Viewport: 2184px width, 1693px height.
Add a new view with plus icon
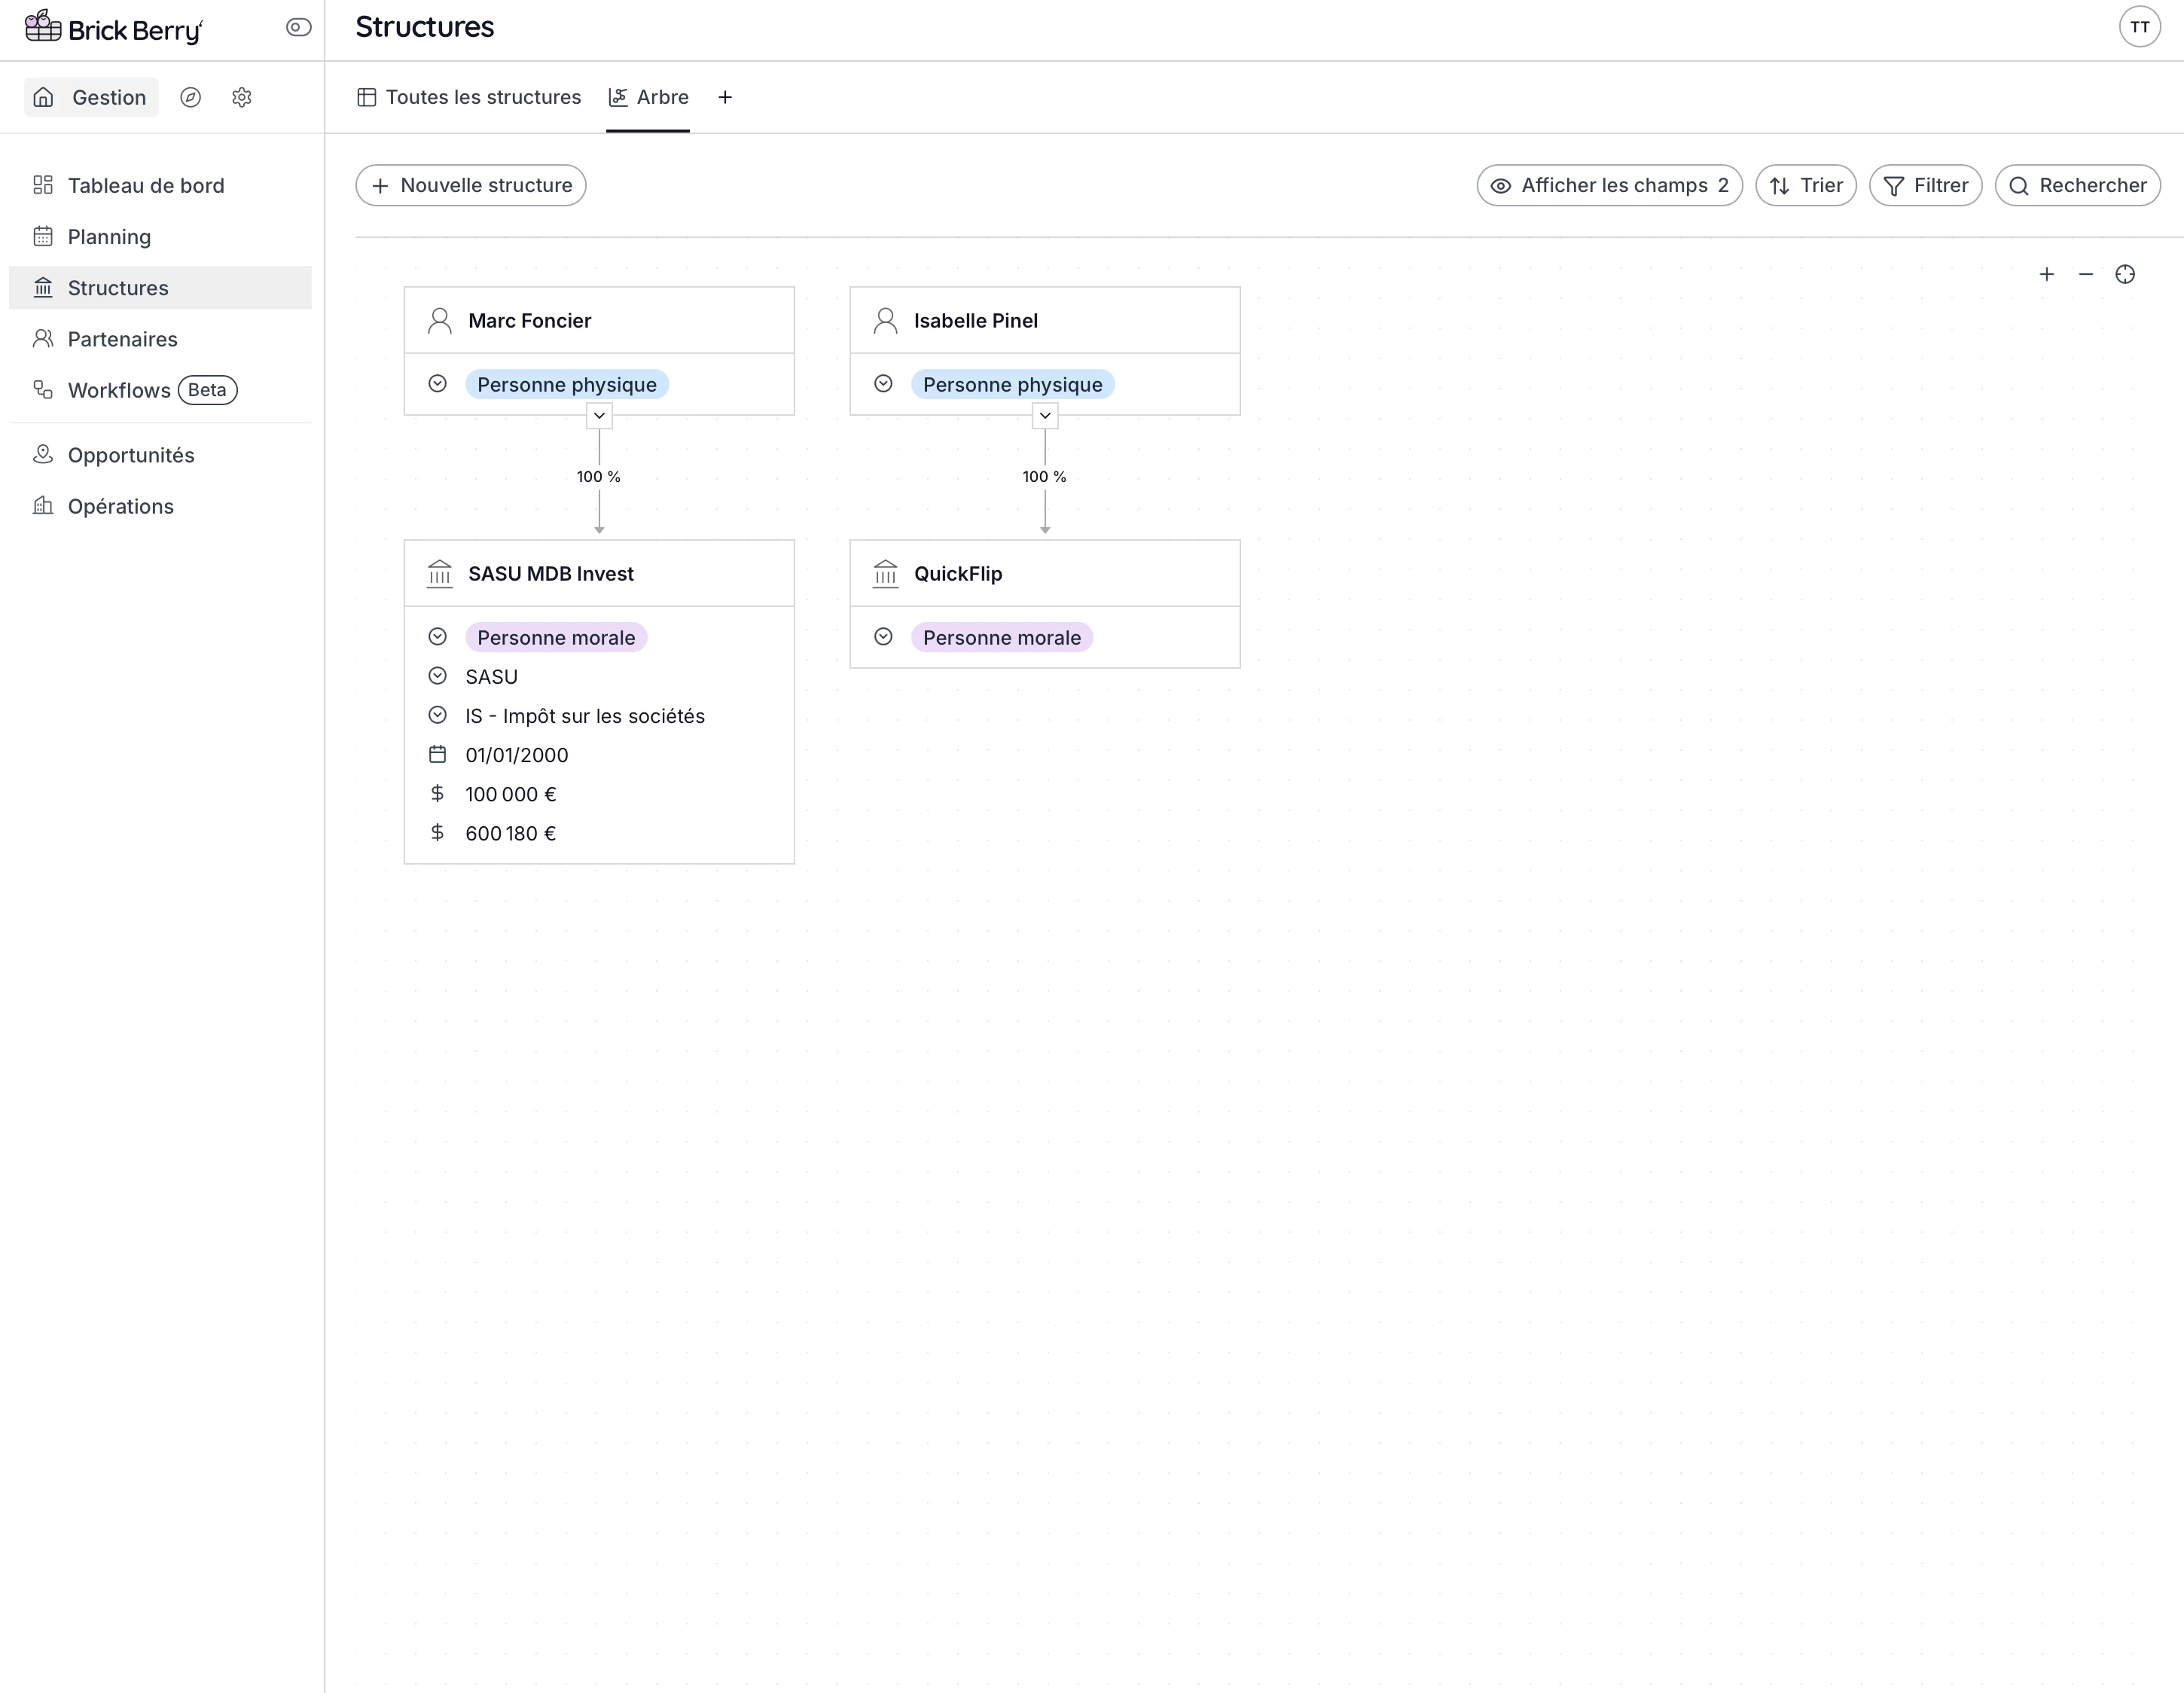click(725, 97)
